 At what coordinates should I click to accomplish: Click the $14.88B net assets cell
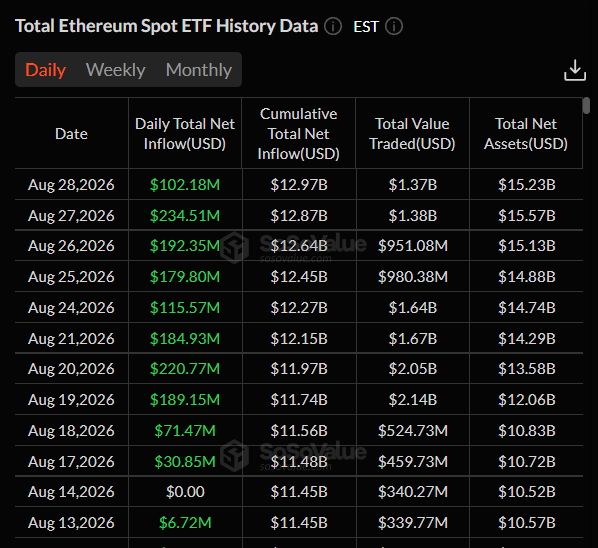coord(527,276)
